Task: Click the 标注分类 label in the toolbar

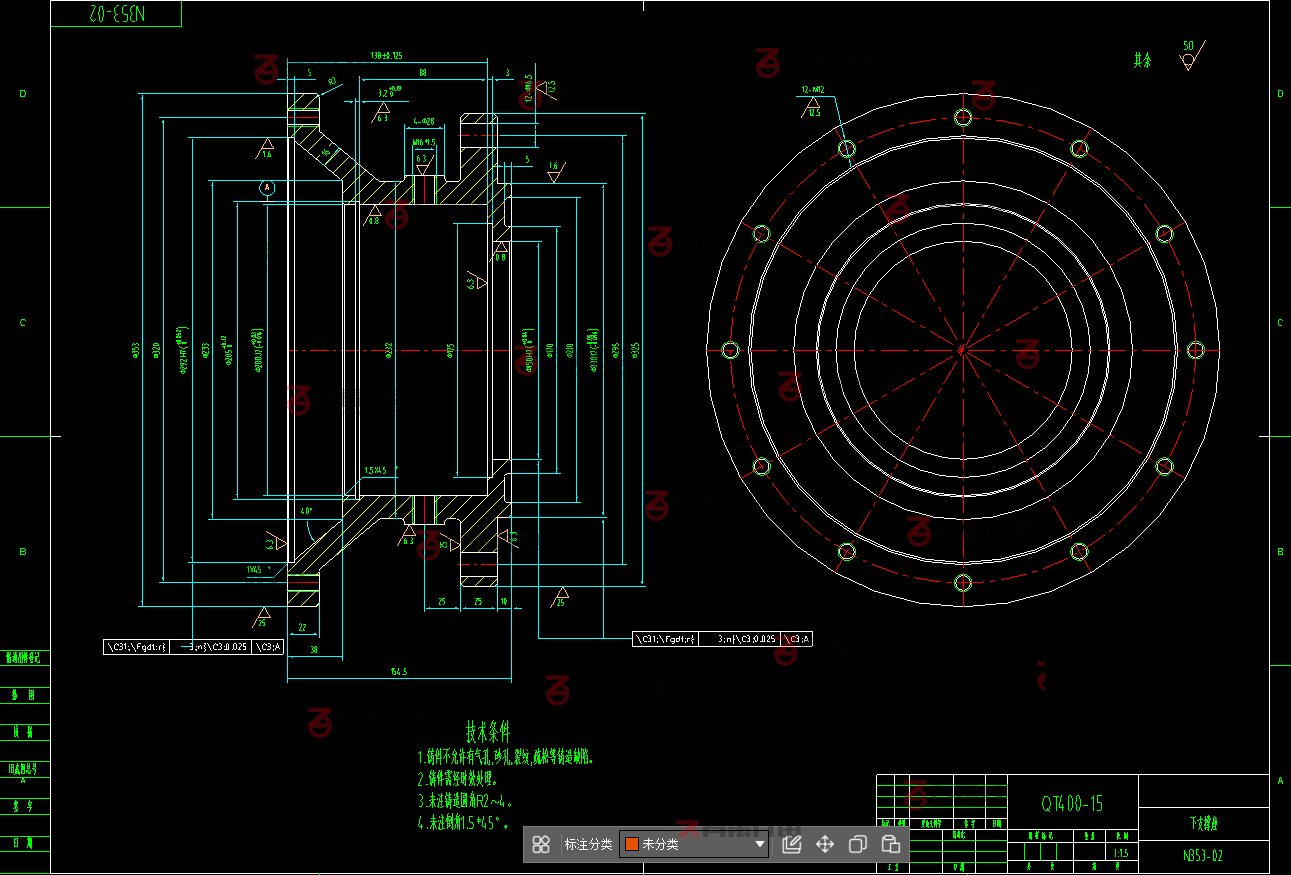Action: [588, 844]
